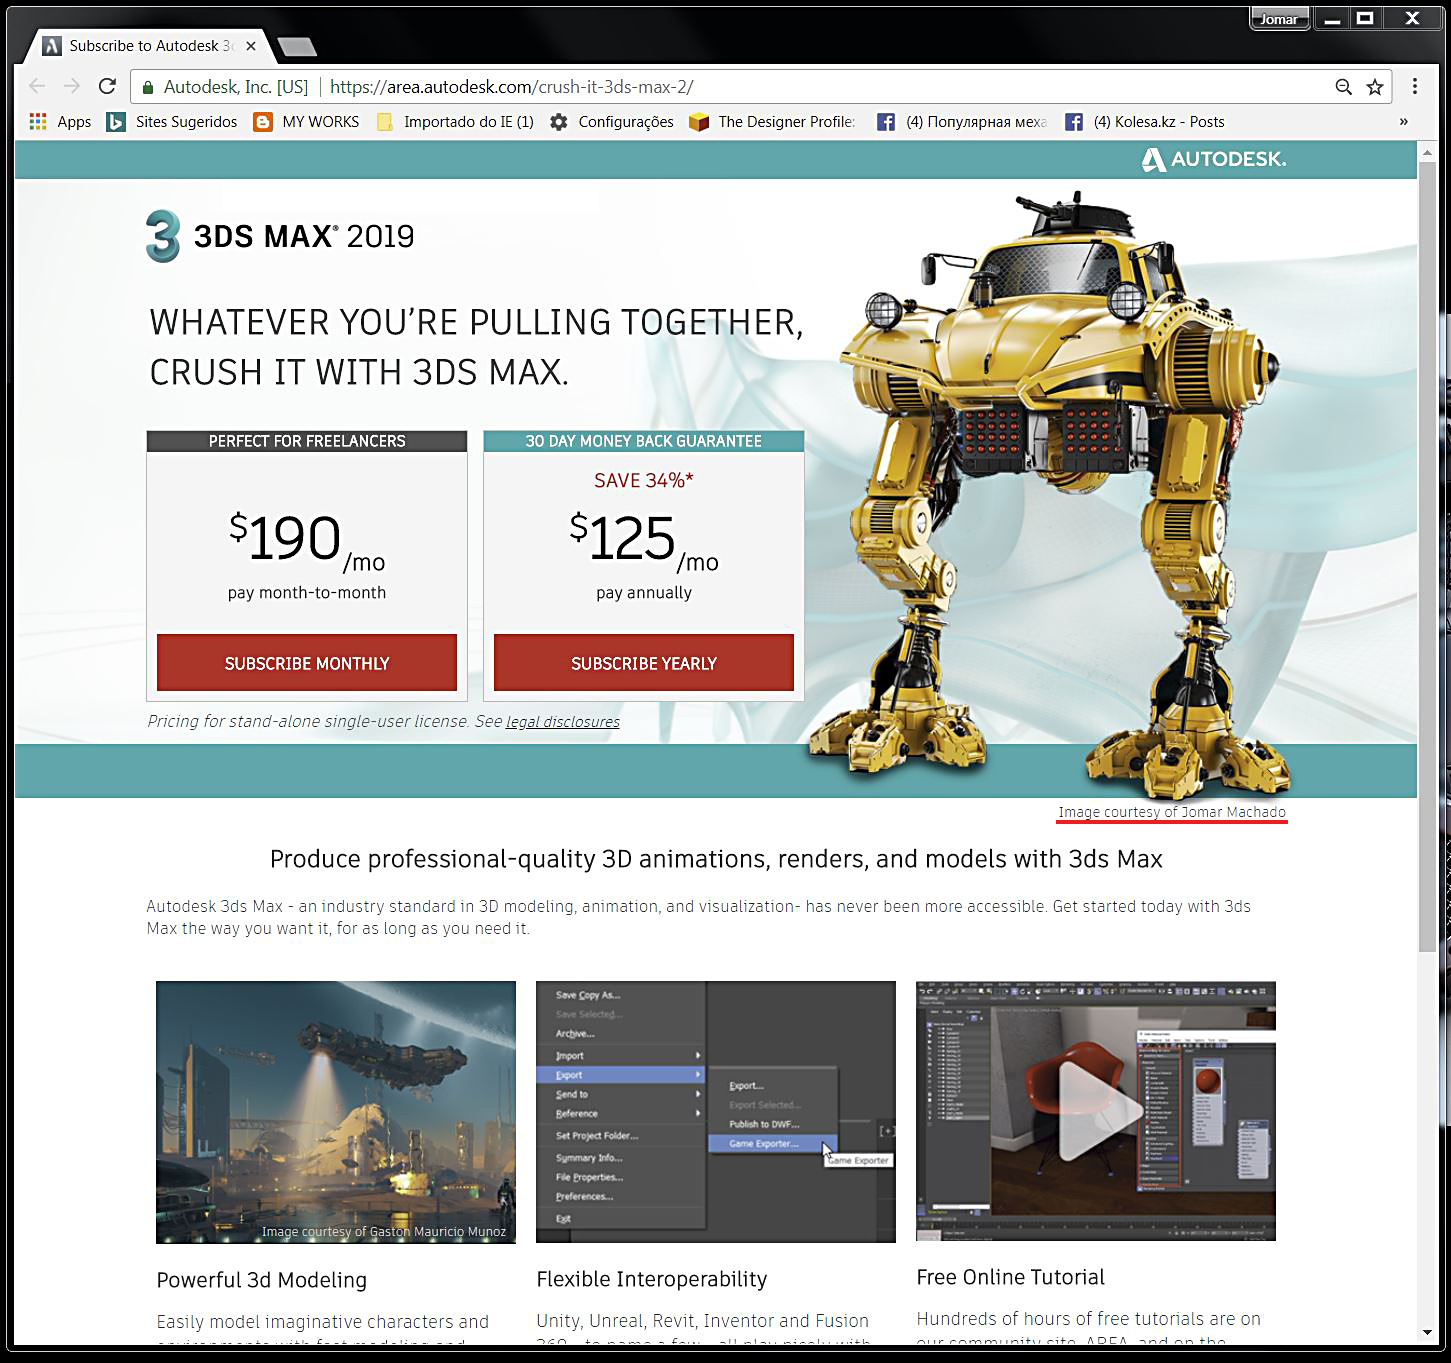Image resolution: width=1451 pixels, height=1363 pixels.
Task: Click the Facebook icon next to Kolesa.kz bookmark
Action: pyautogui.click(x=1074, y=121)
